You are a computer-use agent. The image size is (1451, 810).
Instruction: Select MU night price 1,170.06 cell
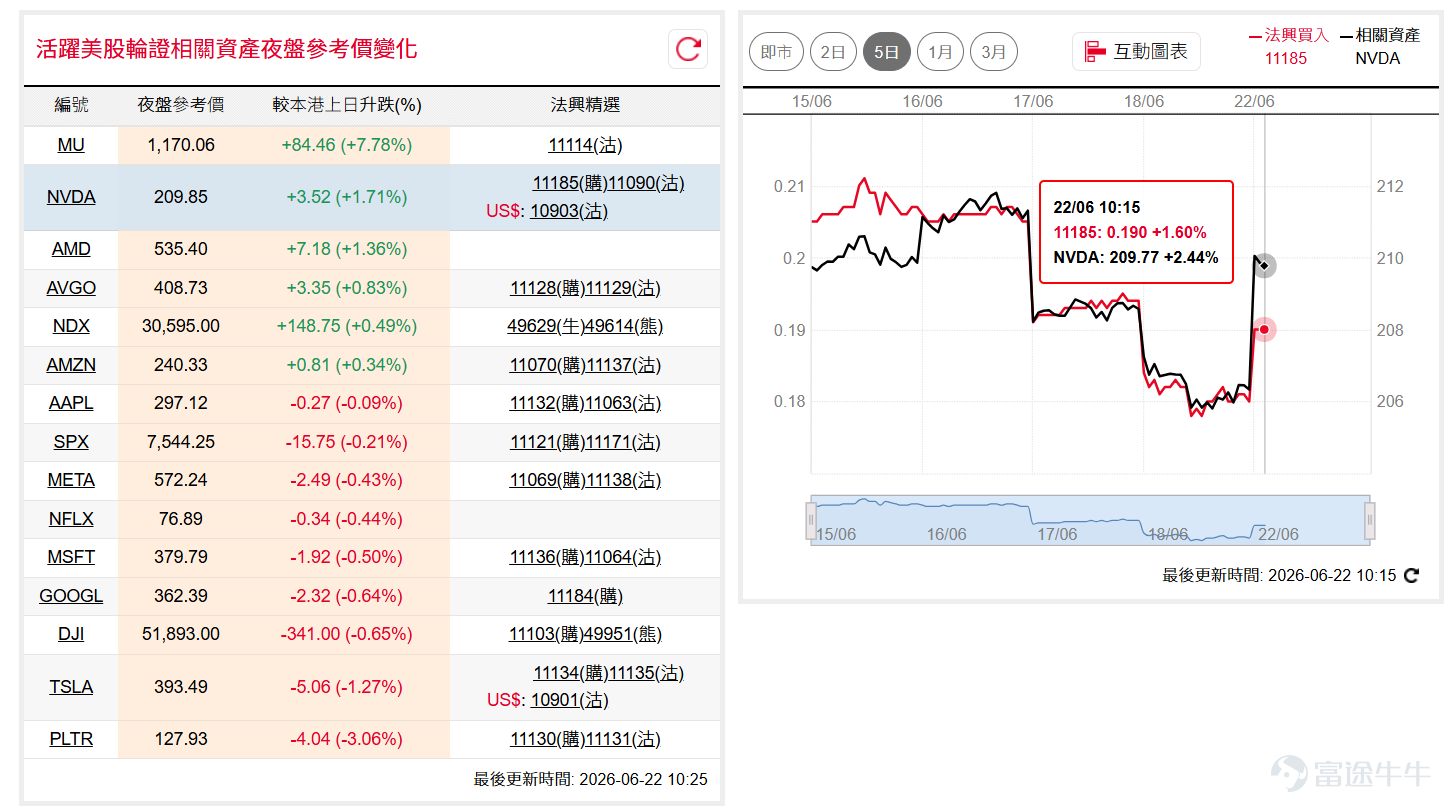coord(181,145)
